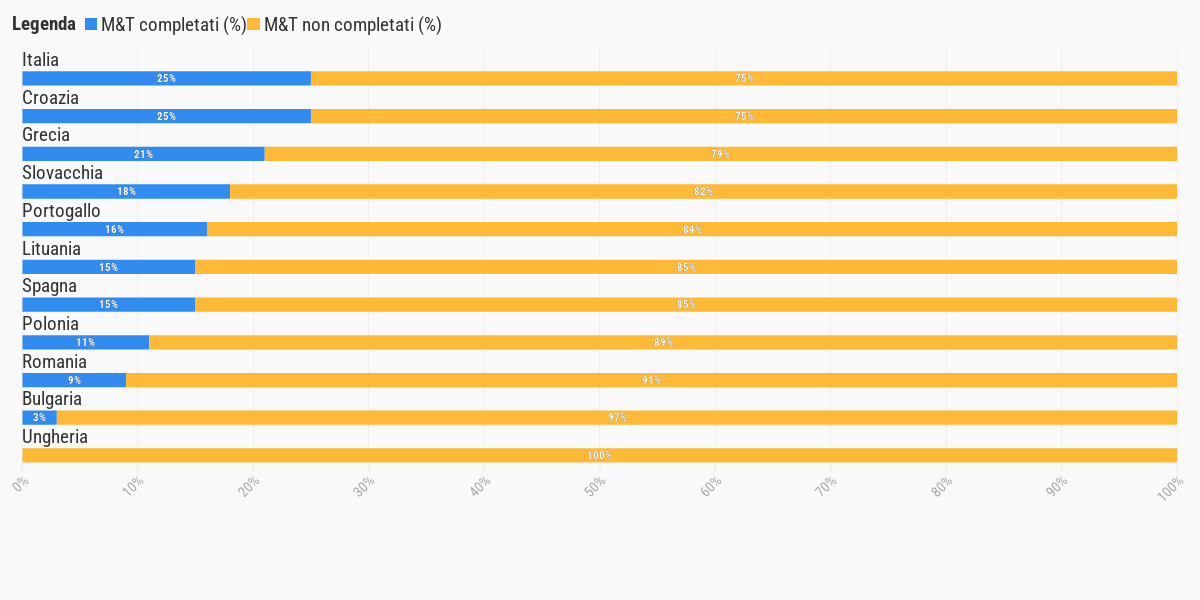Click the Italia country label
The image size is (1200, 600).
41,60
